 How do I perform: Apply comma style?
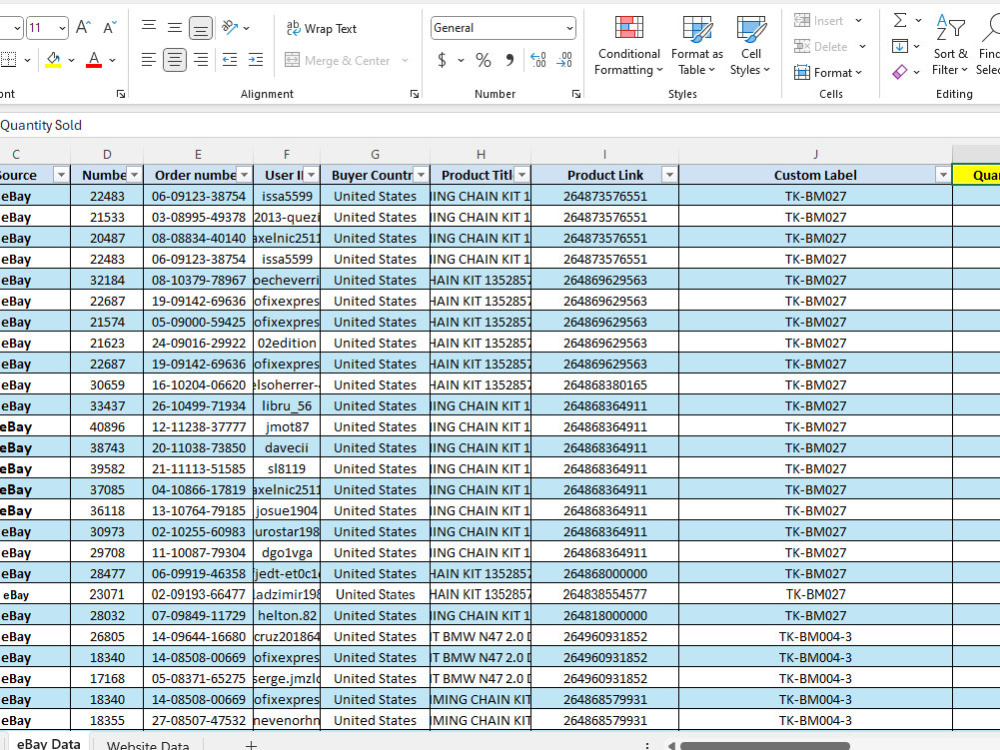510,61
